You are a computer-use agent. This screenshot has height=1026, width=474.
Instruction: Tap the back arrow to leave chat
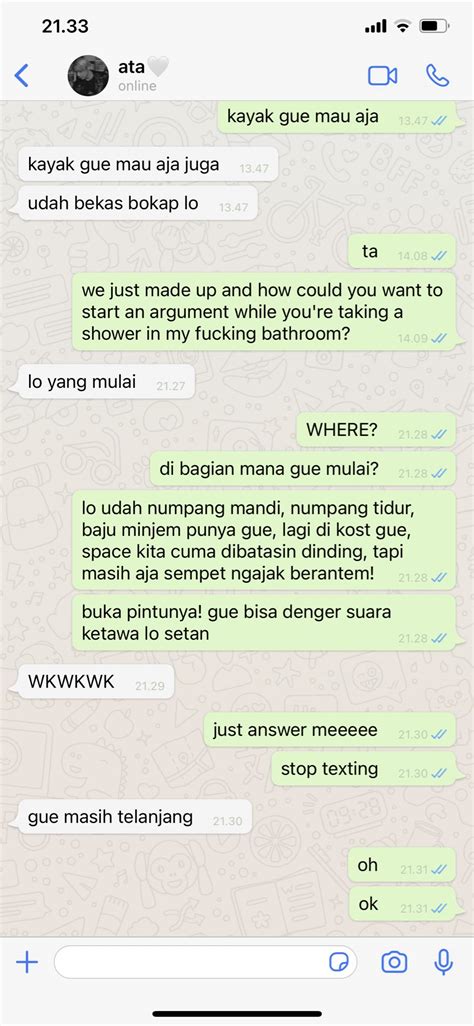coord(22,76)
